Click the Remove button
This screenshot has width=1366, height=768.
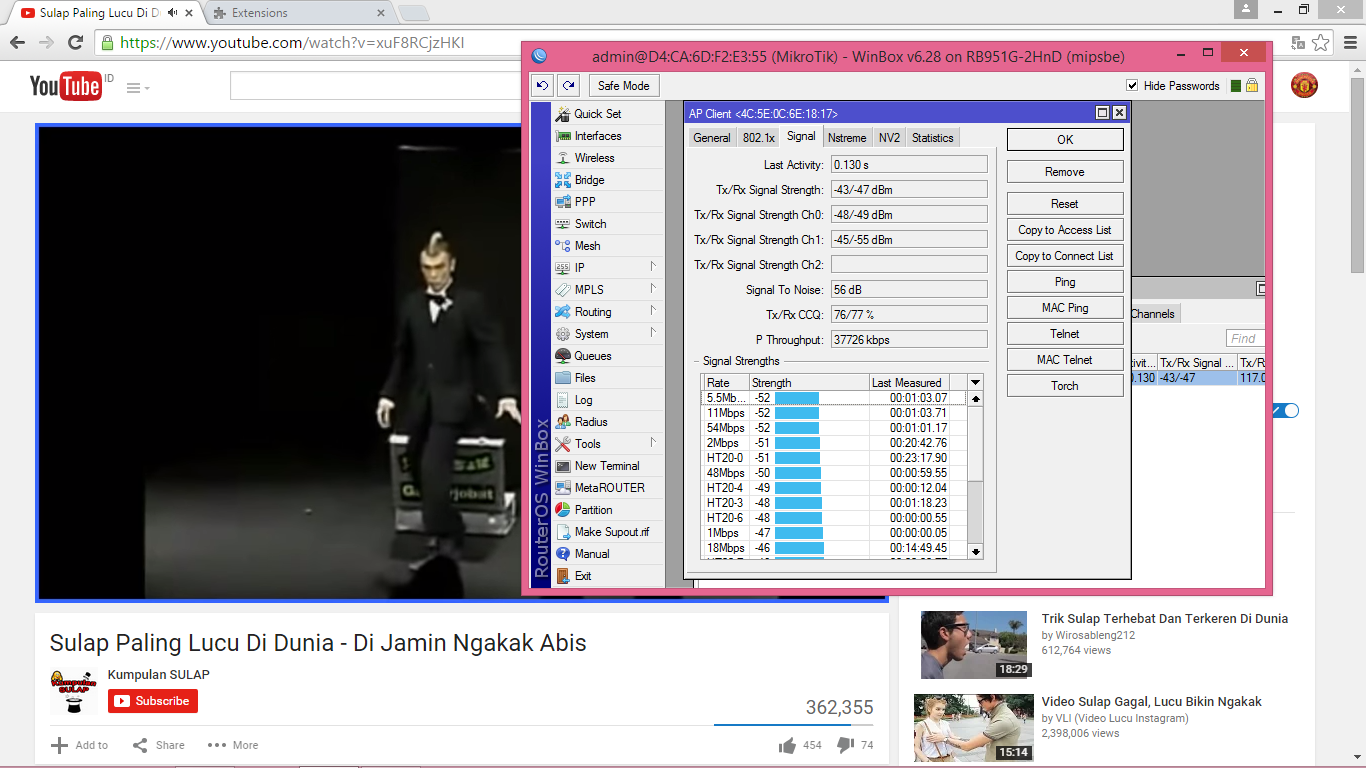coord(1065,172)
